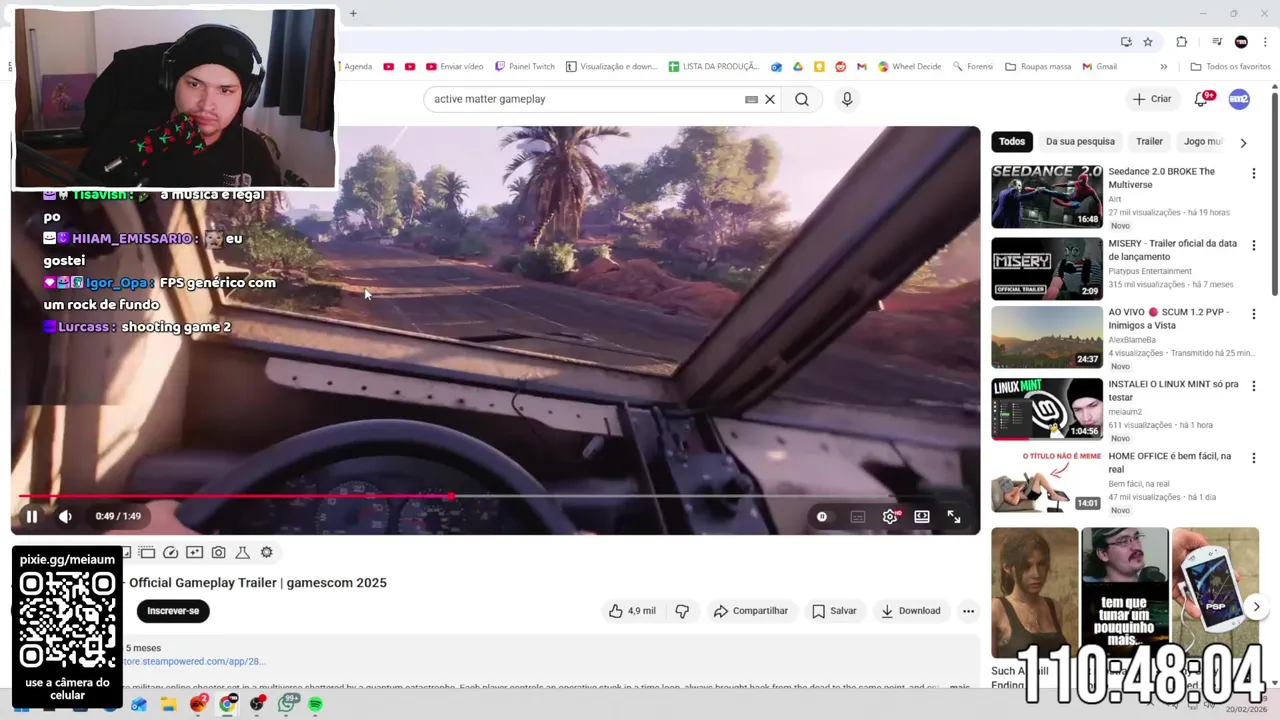Viewport: 1280px width, 720px height.
Task: Open options menu for SCUM 1.2 PVP video
Action: [1253, 314]
